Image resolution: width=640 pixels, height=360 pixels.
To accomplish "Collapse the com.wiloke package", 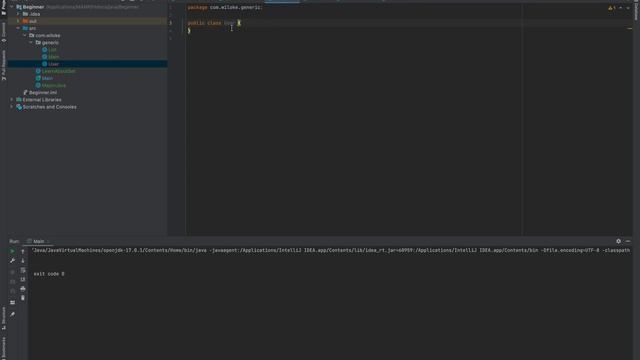I will pyautogui.click(x=25, y=36).
